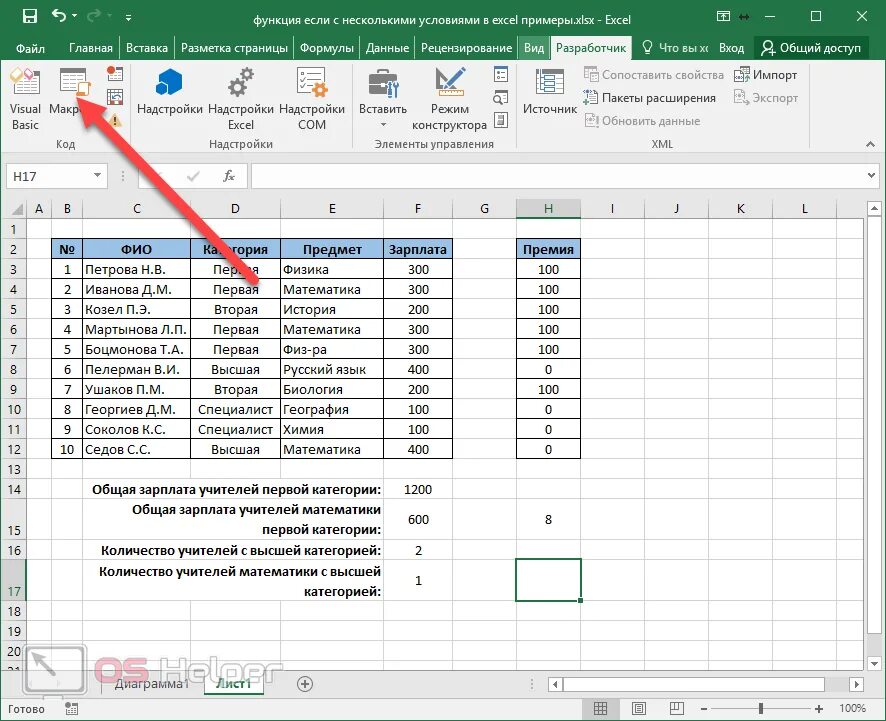Switch to the Вставка tab
Image resolution: width=886 pixels, height=721 pixels.
[x=147, y=48]
